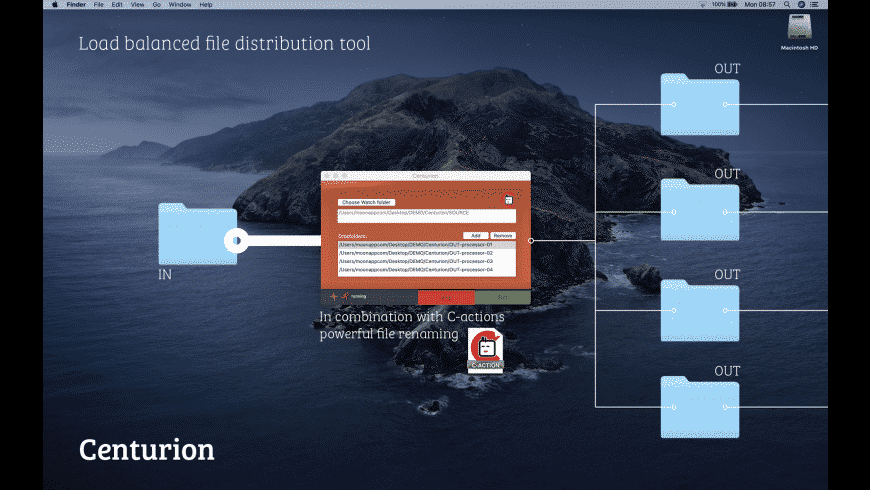Open Siri from the menu bar
Screen dimensions: 870x490
click(801, 4)
